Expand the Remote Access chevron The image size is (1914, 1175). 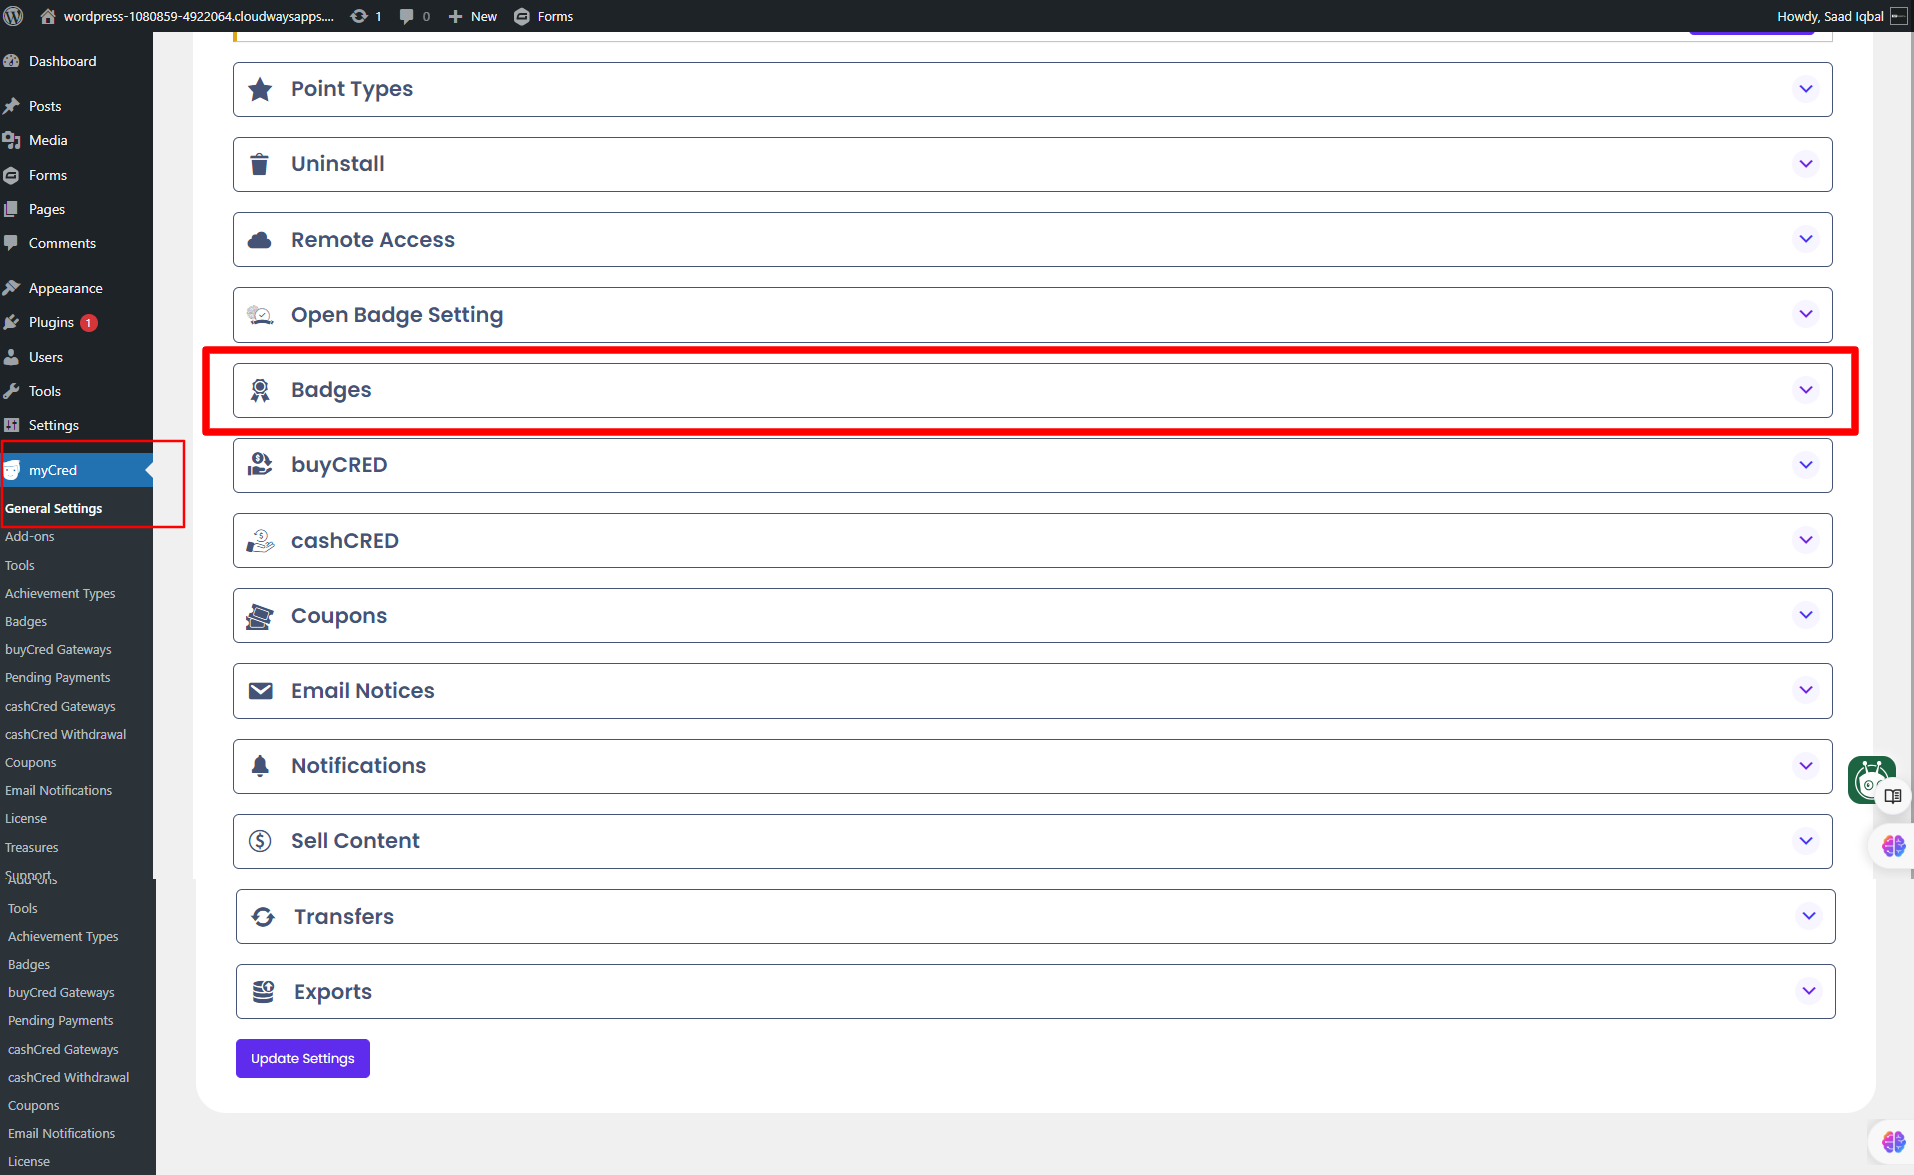point(1806,239)
